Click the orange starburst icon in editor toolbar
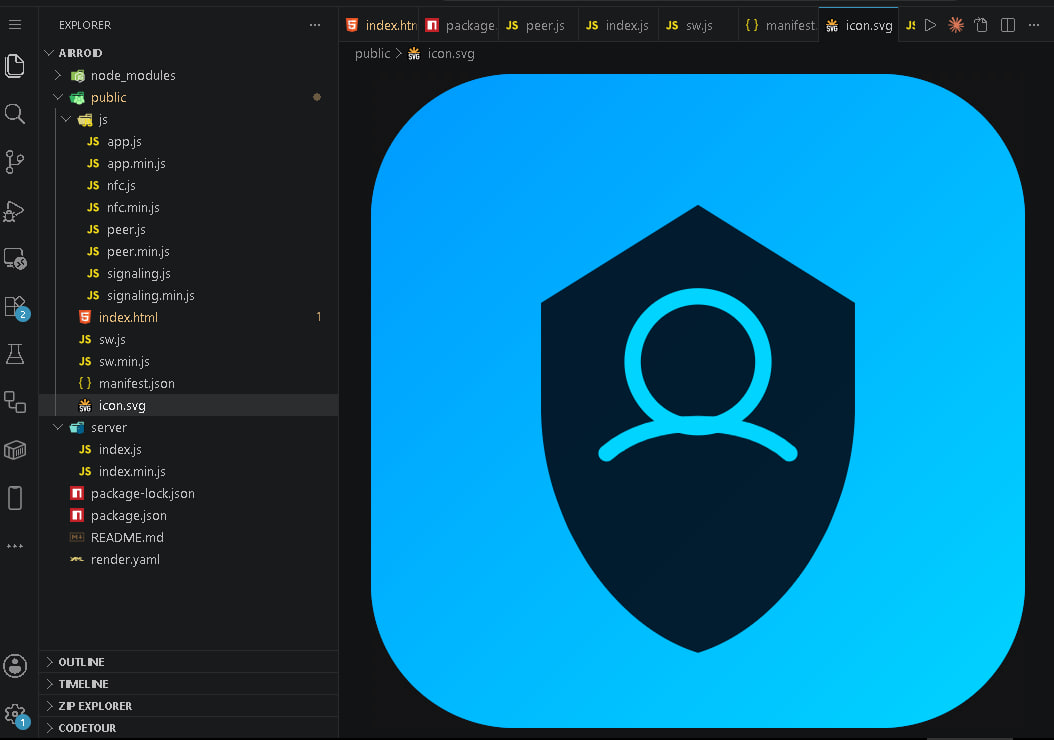This screenshot has height=740, width=1054. click(956, 26)
